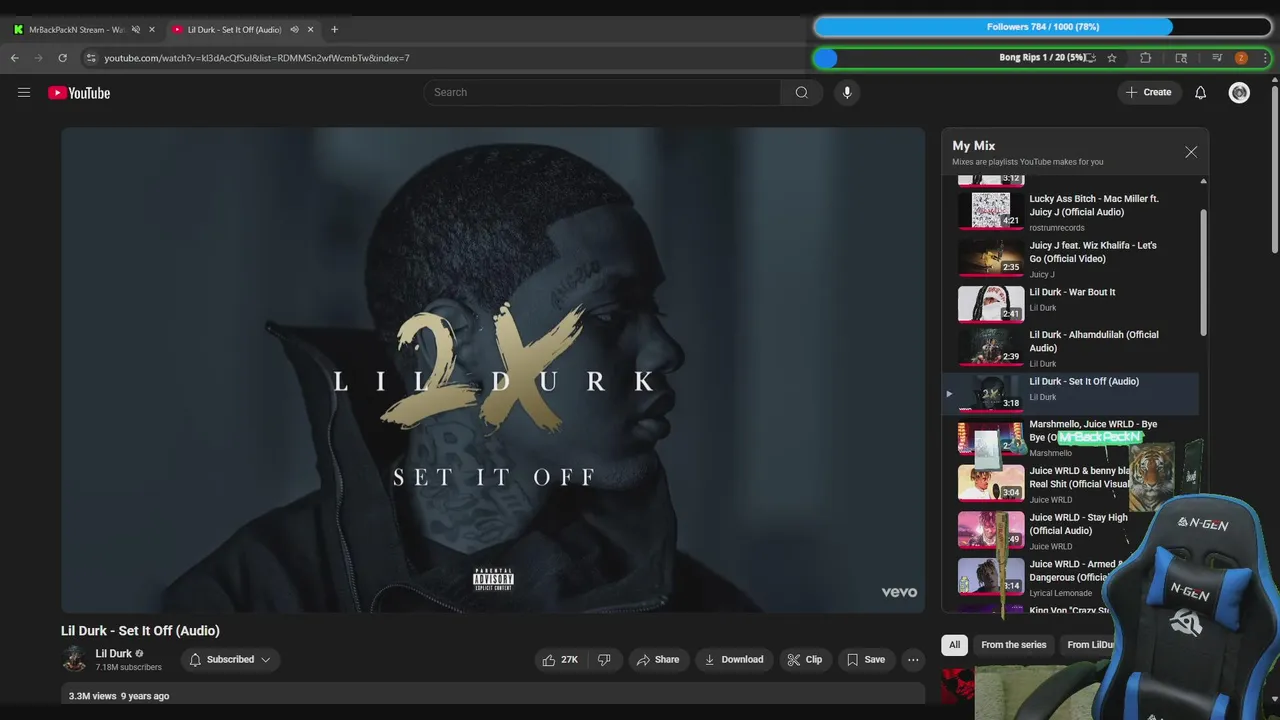
Task: Open site information icon in address bar
Action: coord(91,58)
